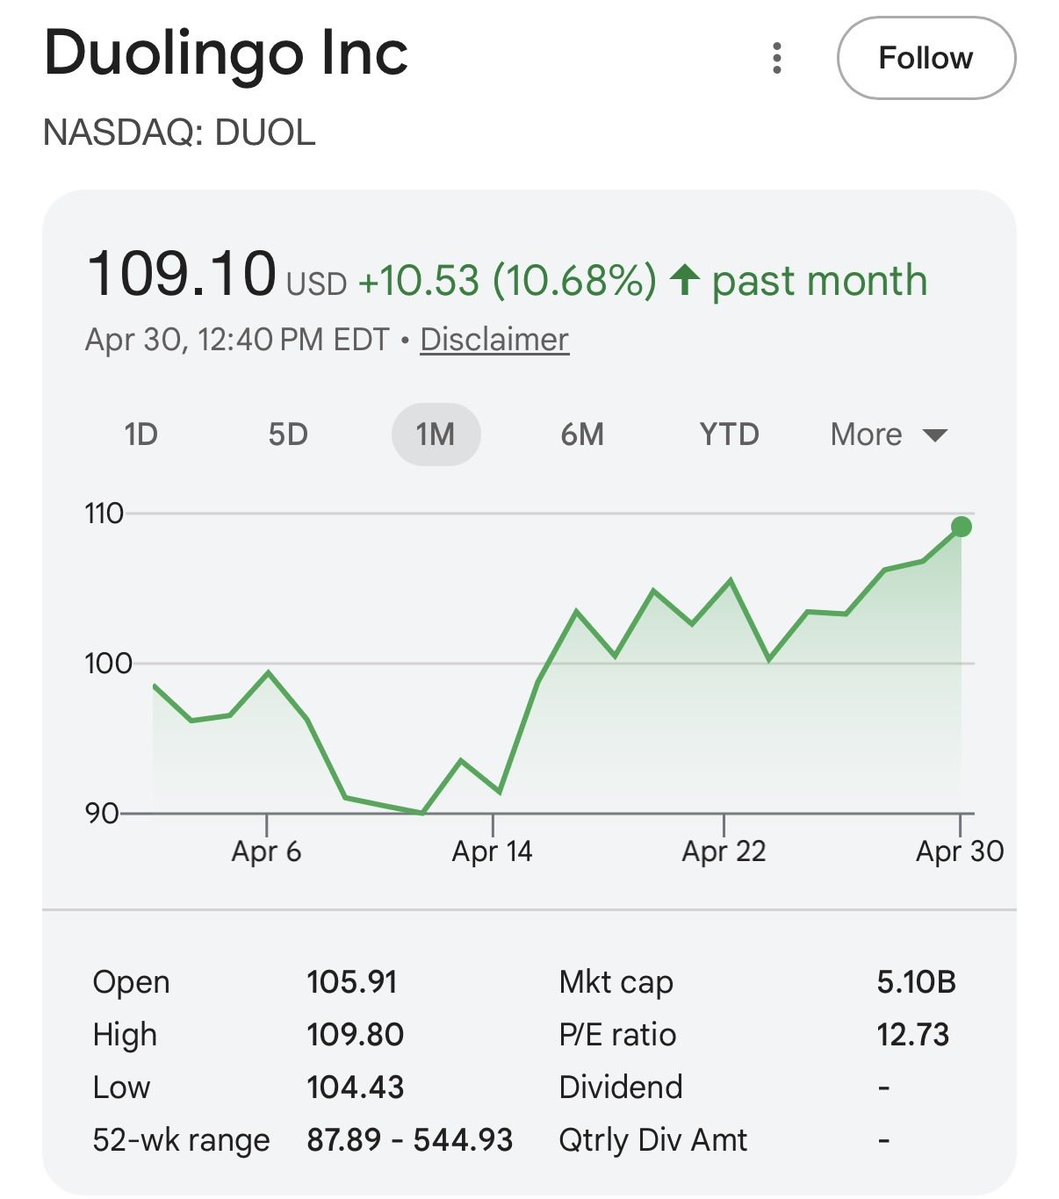Click the Duolingo Inc title

[226, 53]
